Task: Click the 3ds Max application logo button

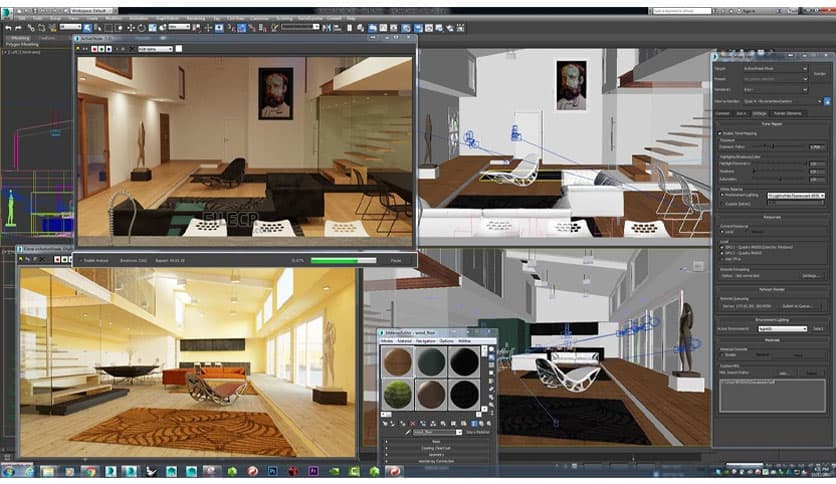Action: coord(6,13)
